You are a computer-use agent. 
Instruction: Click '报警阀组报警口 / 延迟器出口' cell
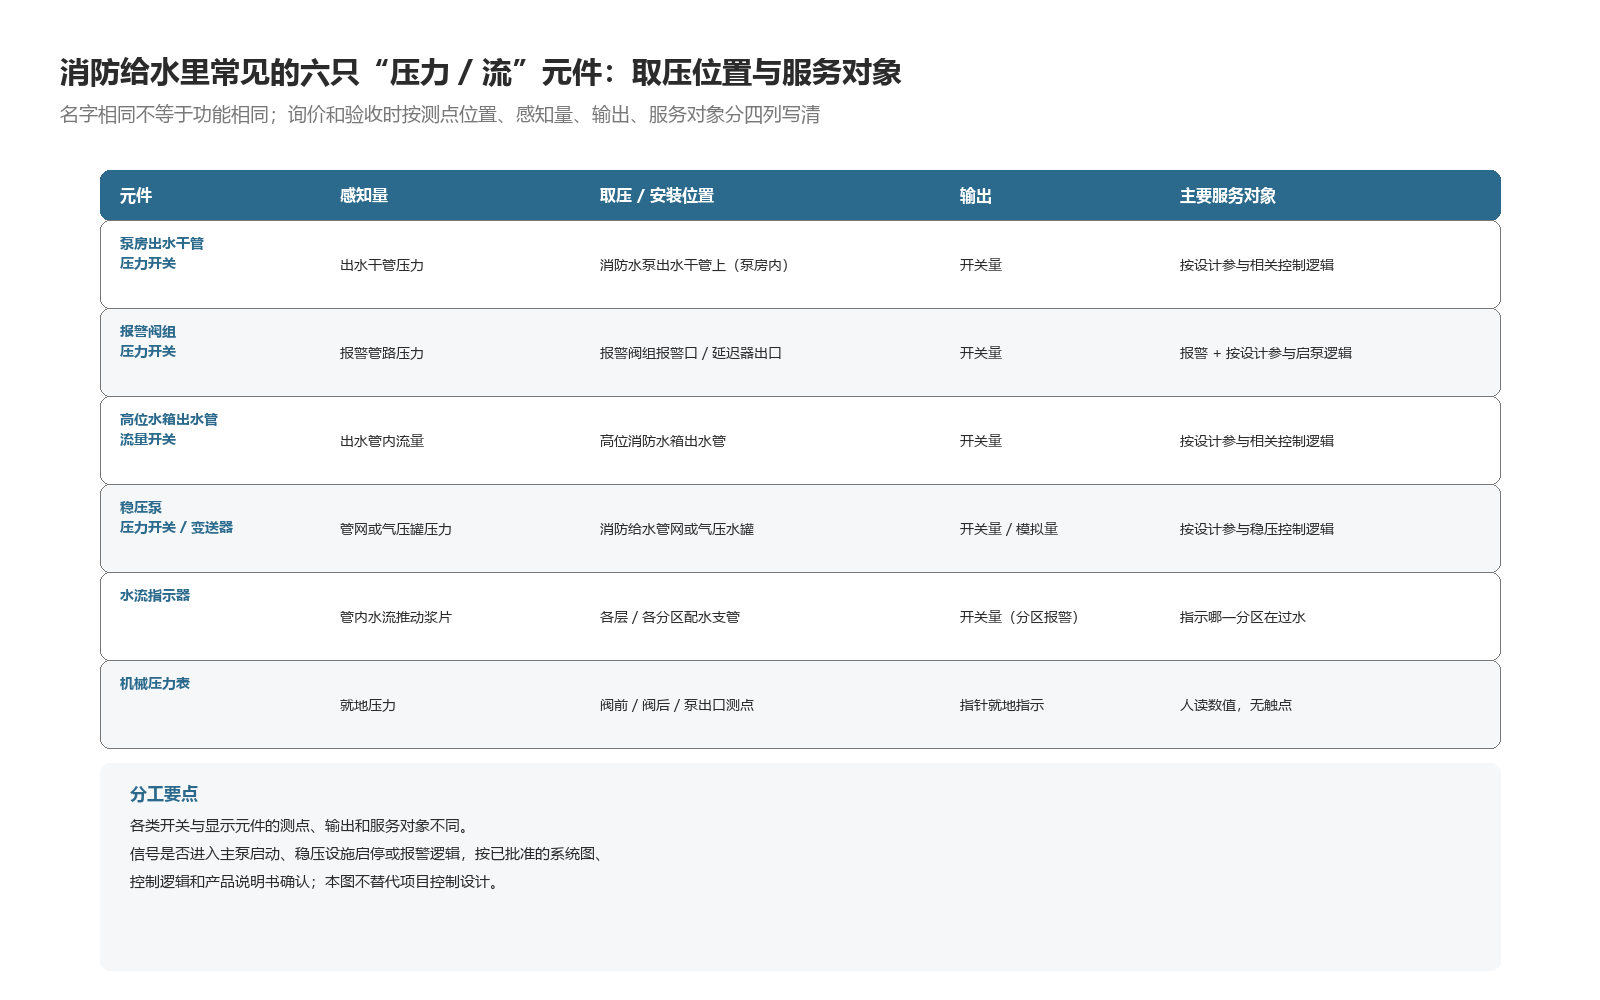point(691,353)
